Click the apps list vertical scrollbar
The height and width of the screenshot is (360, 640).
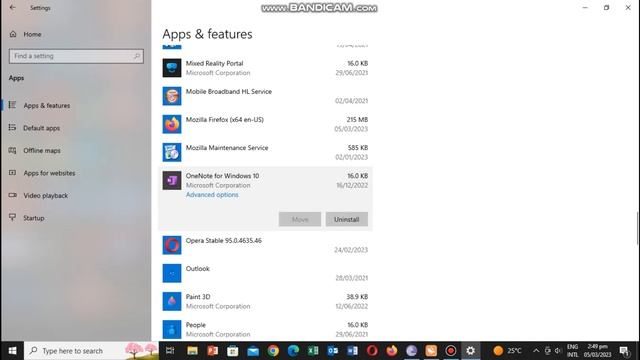point(637,229)
